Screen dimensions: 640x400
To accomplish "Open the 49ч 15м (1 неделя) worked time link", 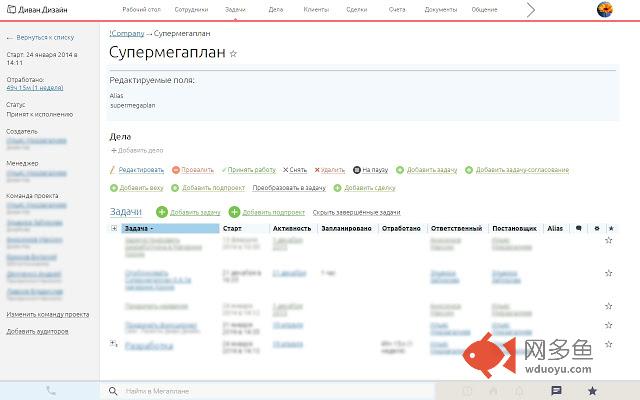I will [35, 87].
